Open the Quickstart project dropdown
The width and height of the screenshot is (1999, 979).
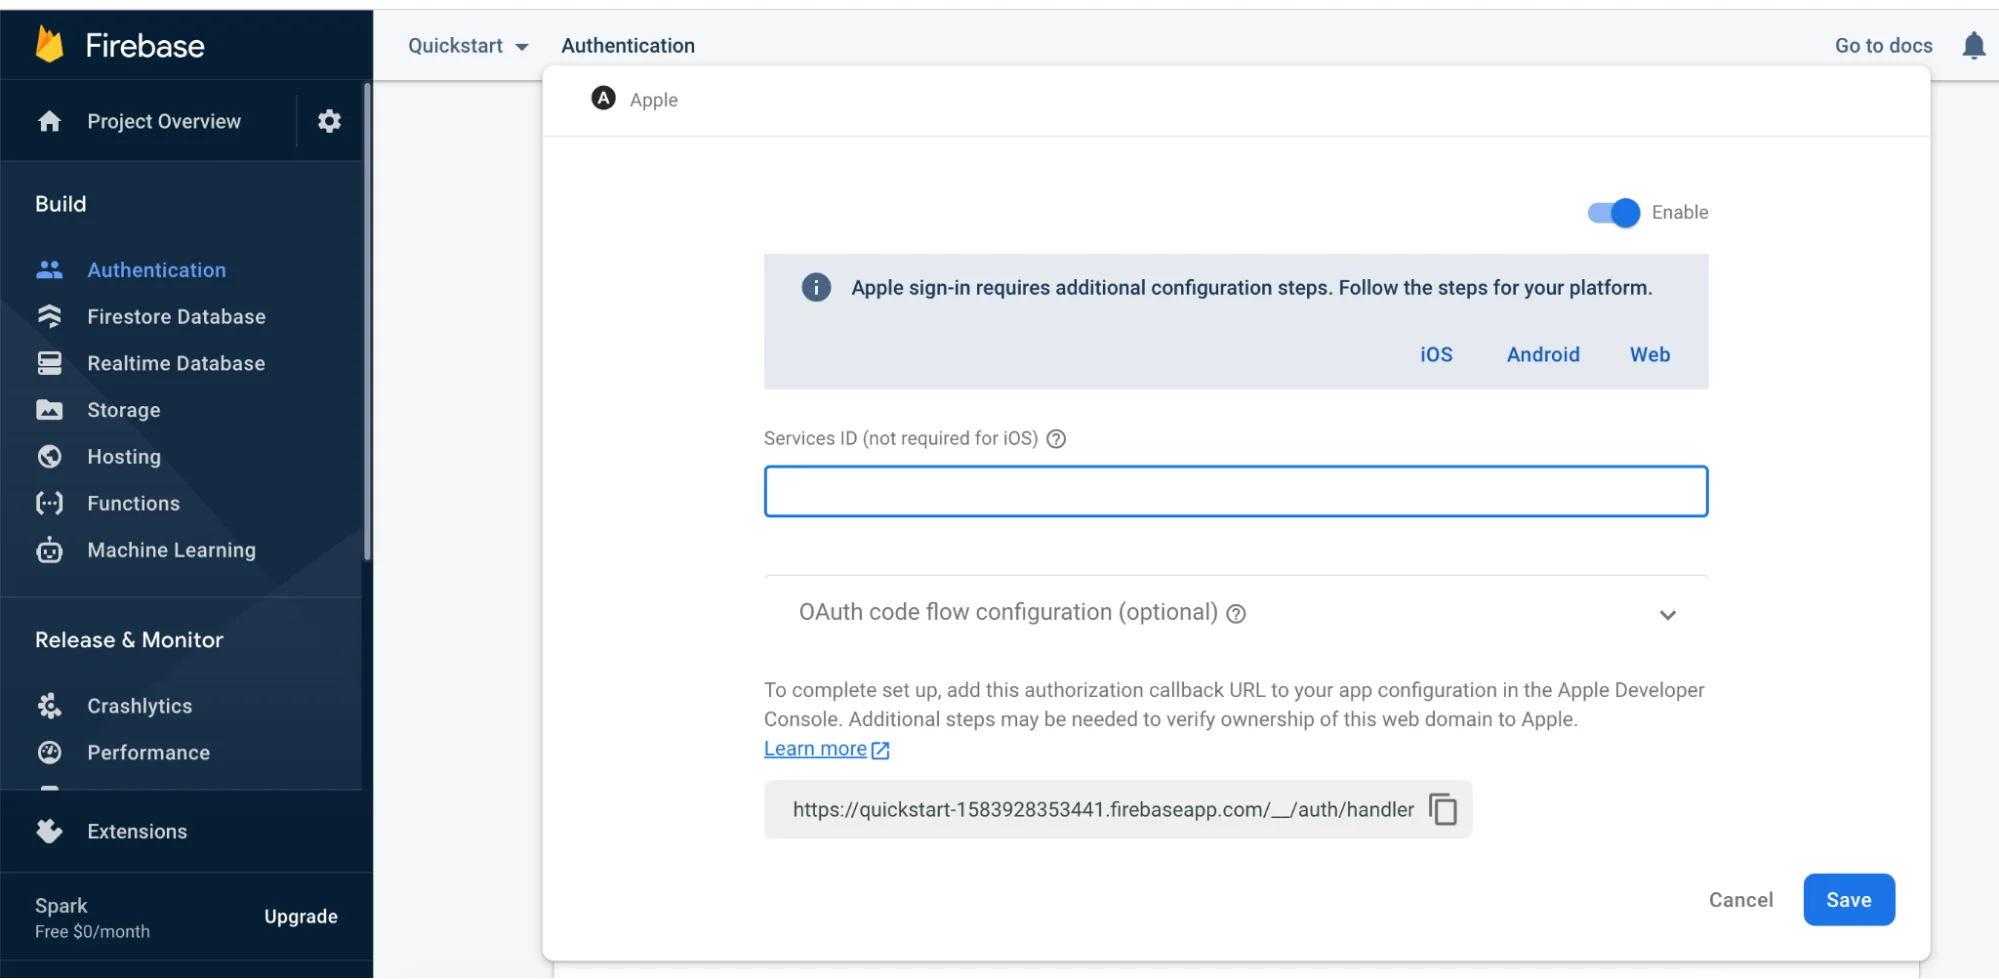click(468, 46)
